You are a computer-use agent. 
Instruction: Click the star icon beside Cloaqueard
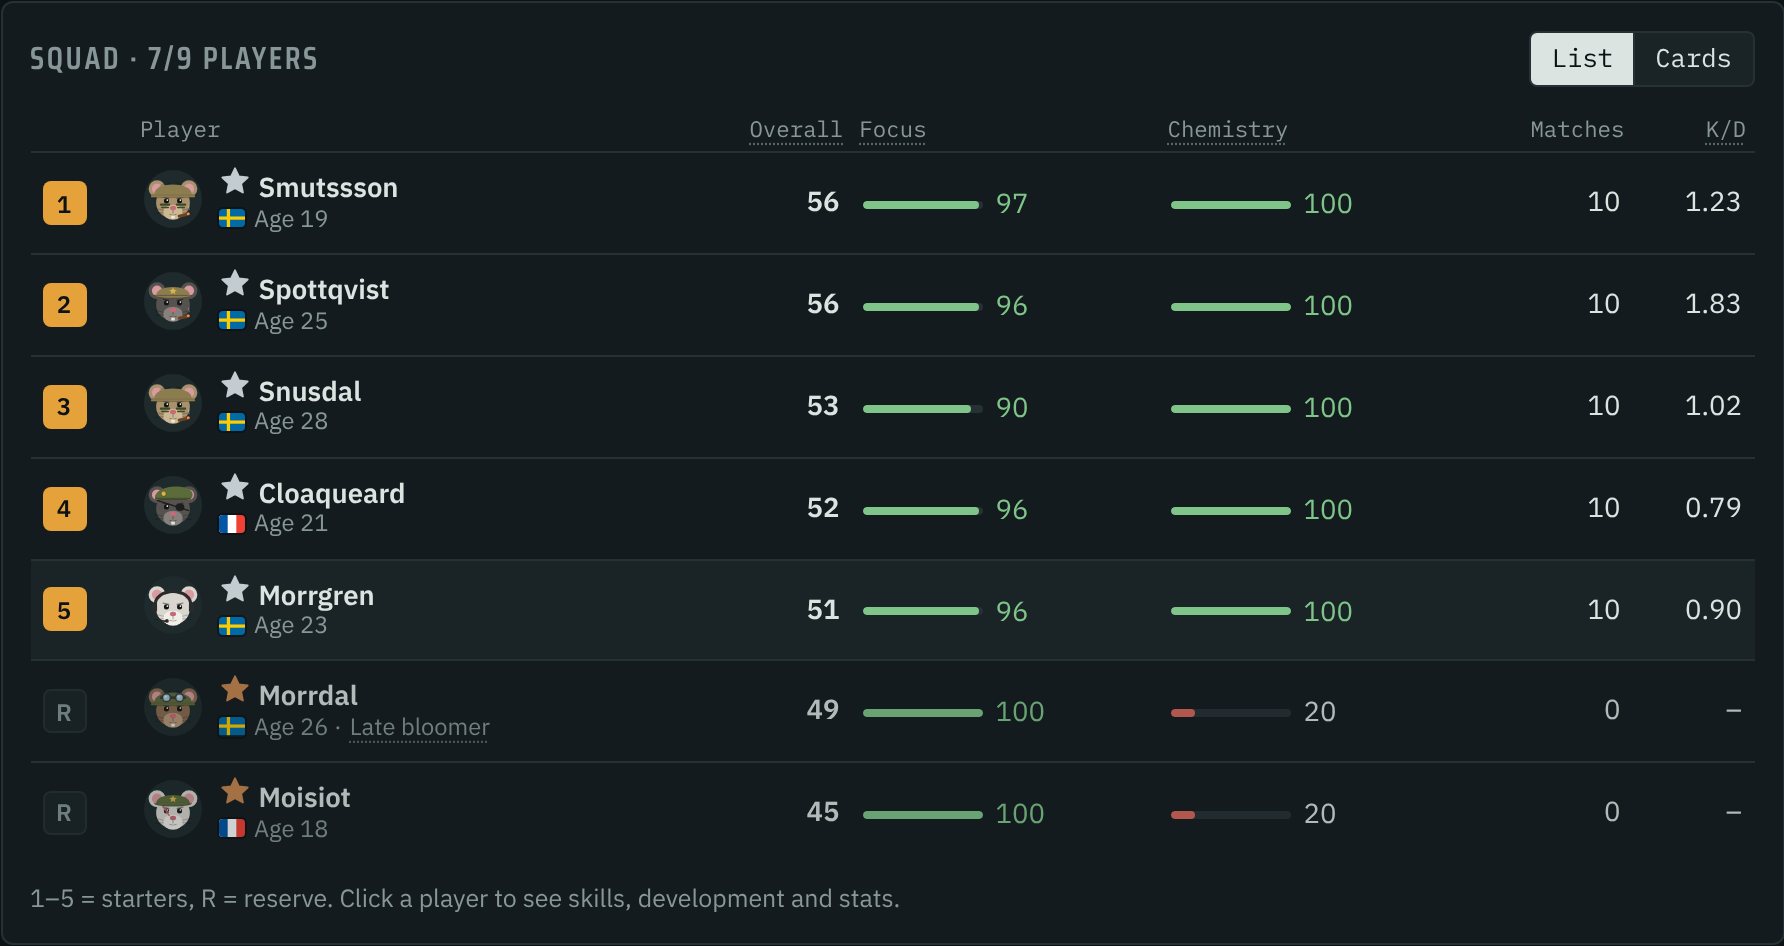pos(235,487)
